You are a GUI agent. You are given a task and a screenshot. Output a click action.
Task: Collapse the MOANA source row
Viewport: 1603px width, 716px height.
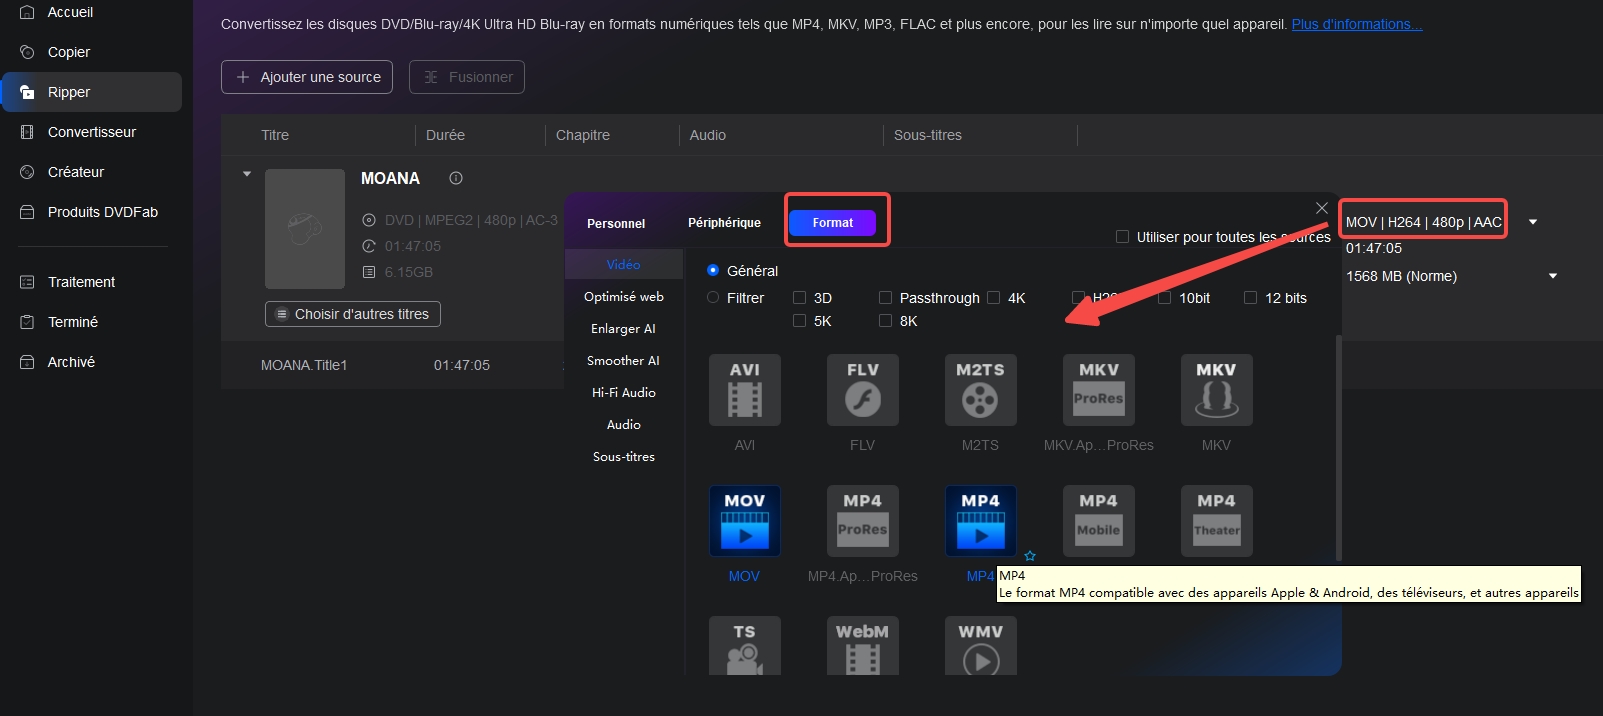coord(247,174)
